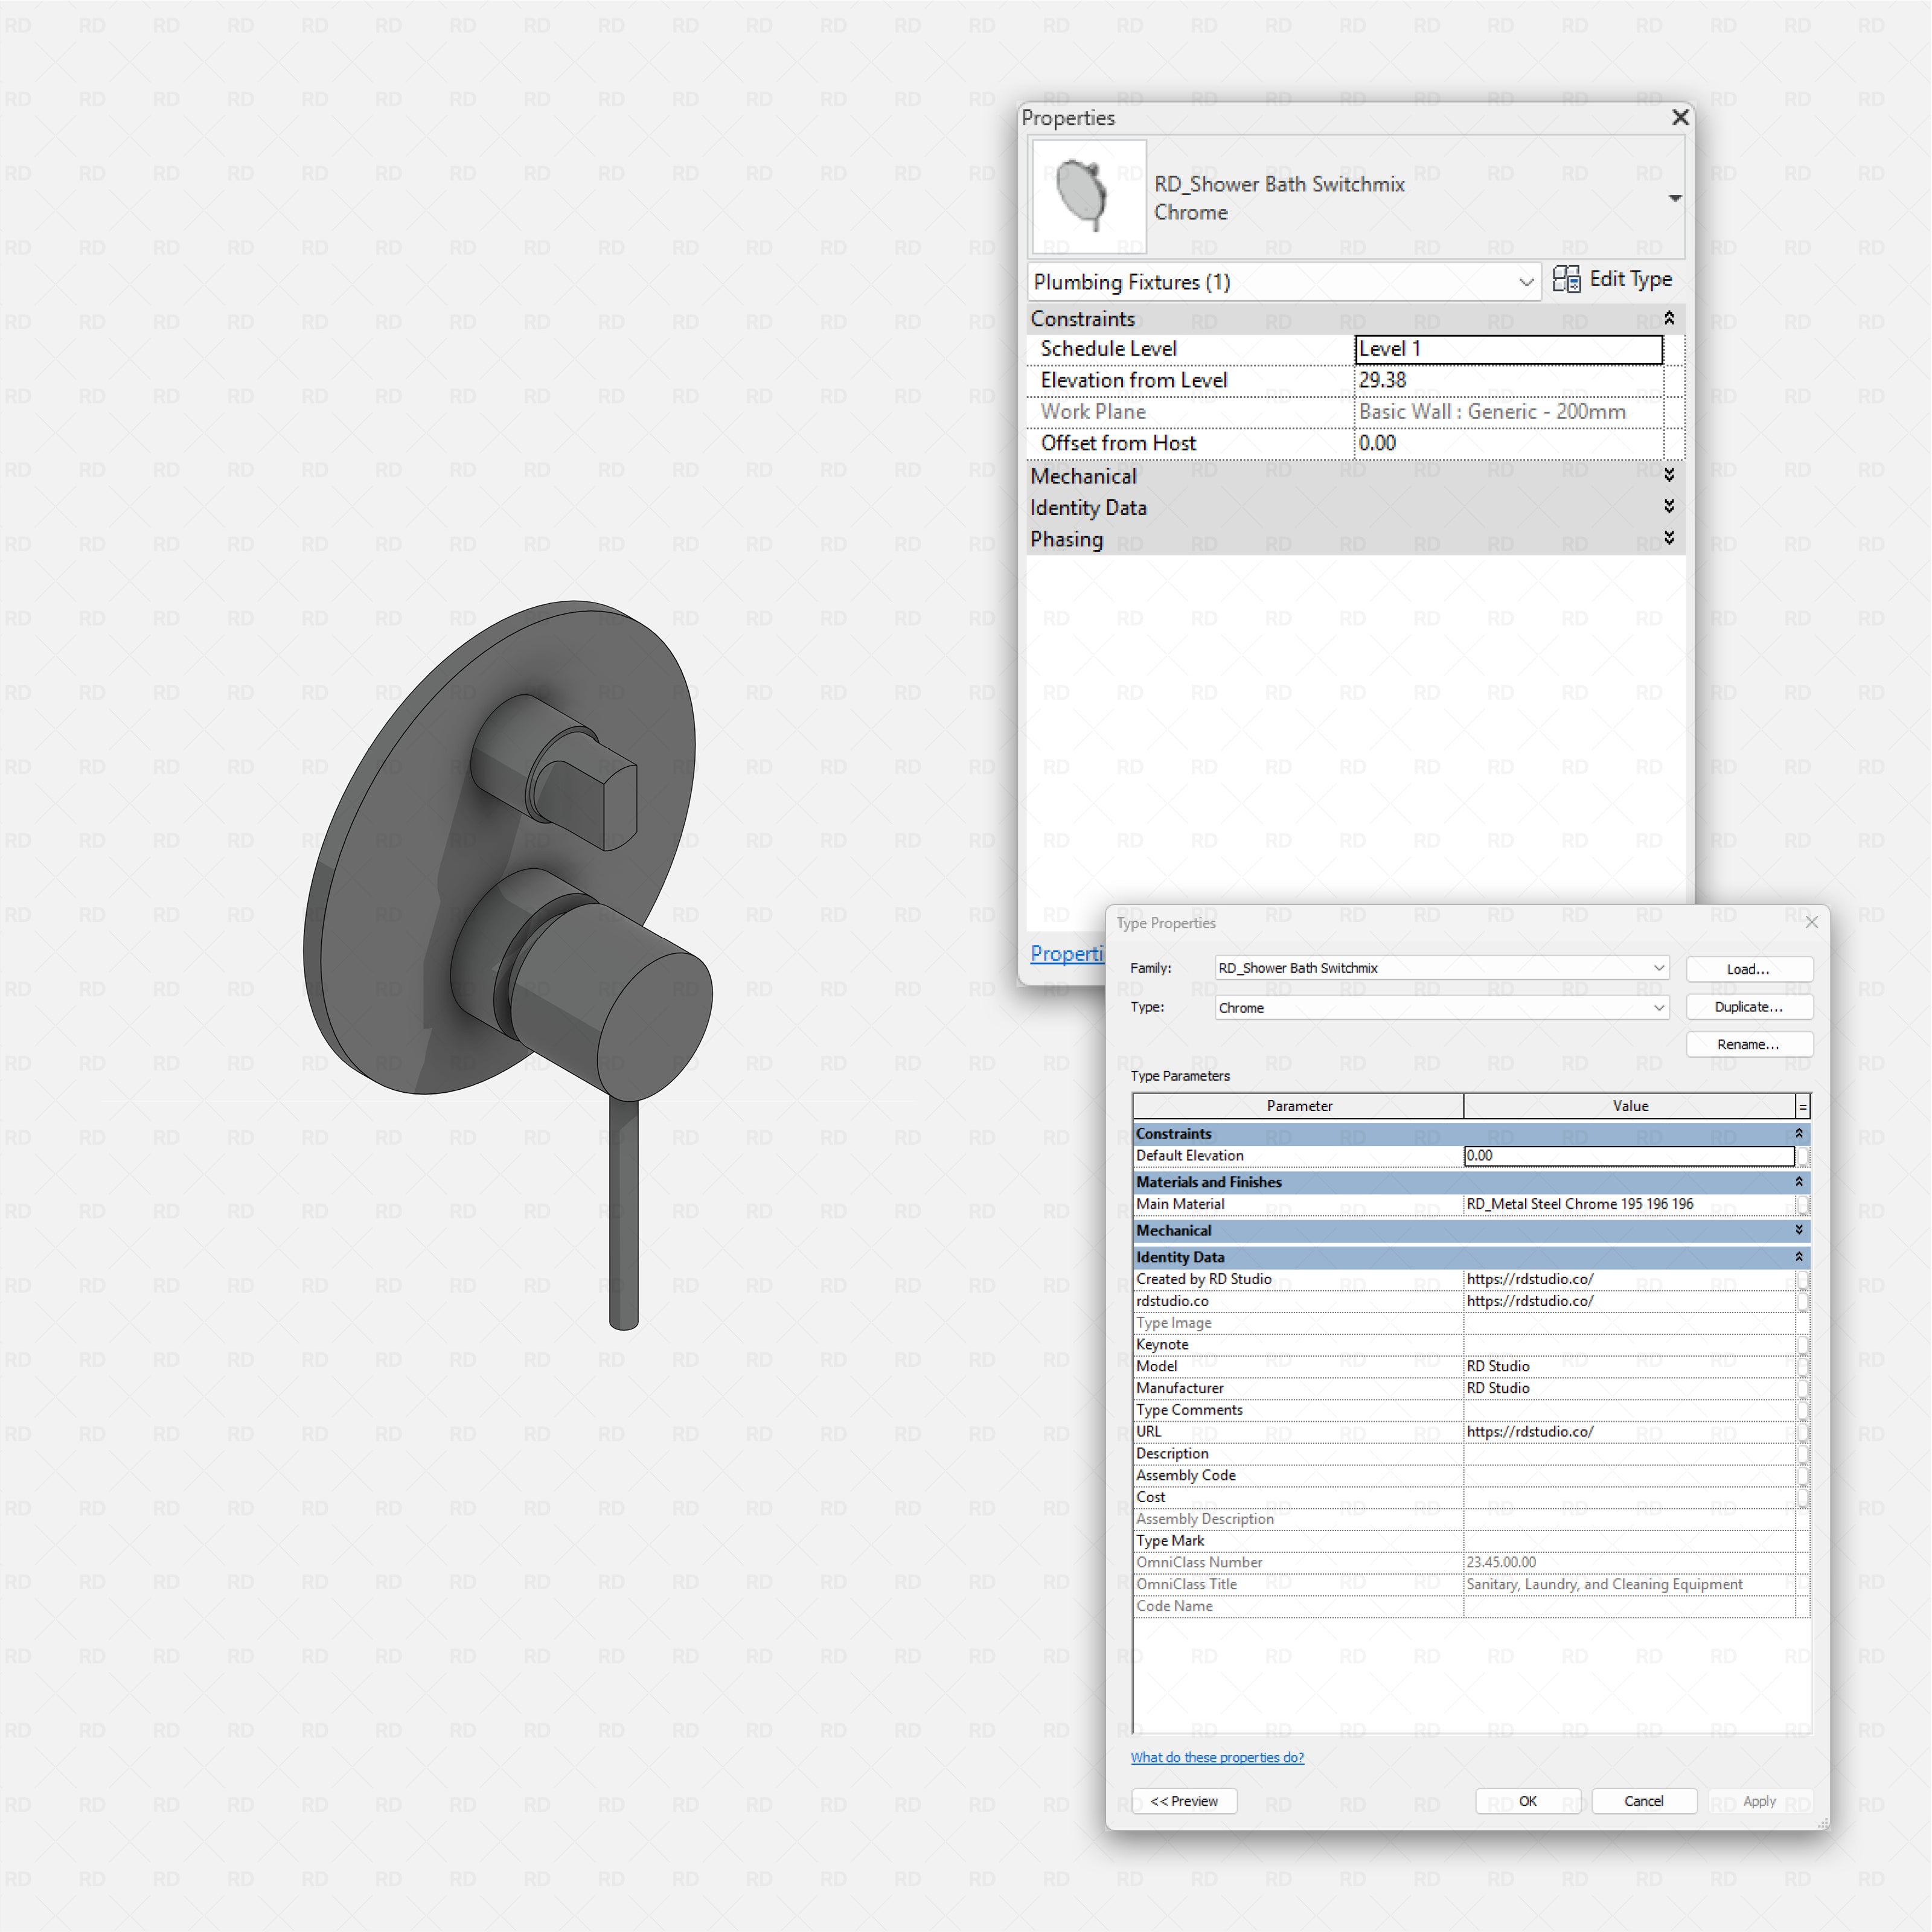Screen dimensions: 1932x1932
Task: Click the Schedule Level value field
Action: 1508,349
